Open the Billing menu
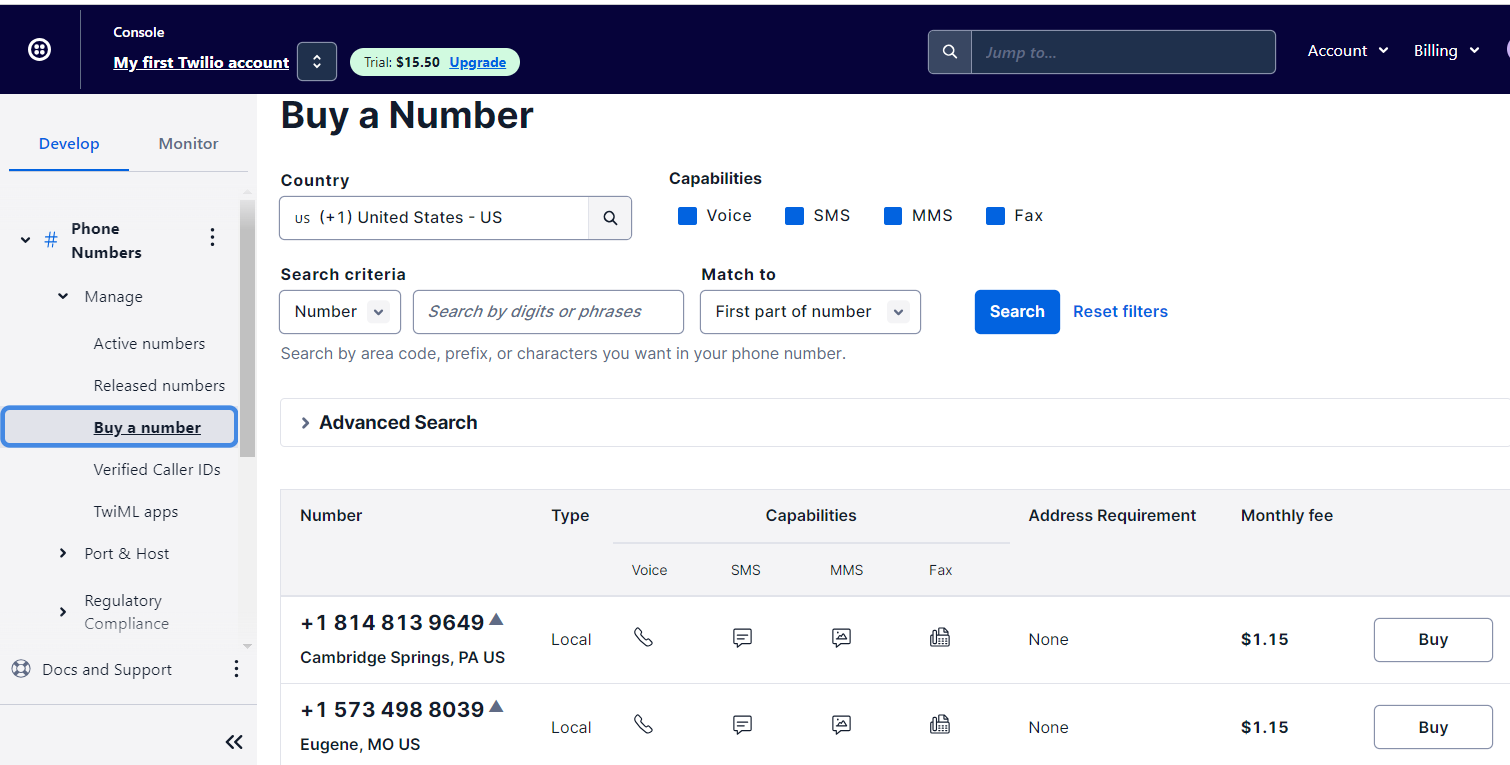Screen dimensions: 1510x765 tap(1446, 51)
